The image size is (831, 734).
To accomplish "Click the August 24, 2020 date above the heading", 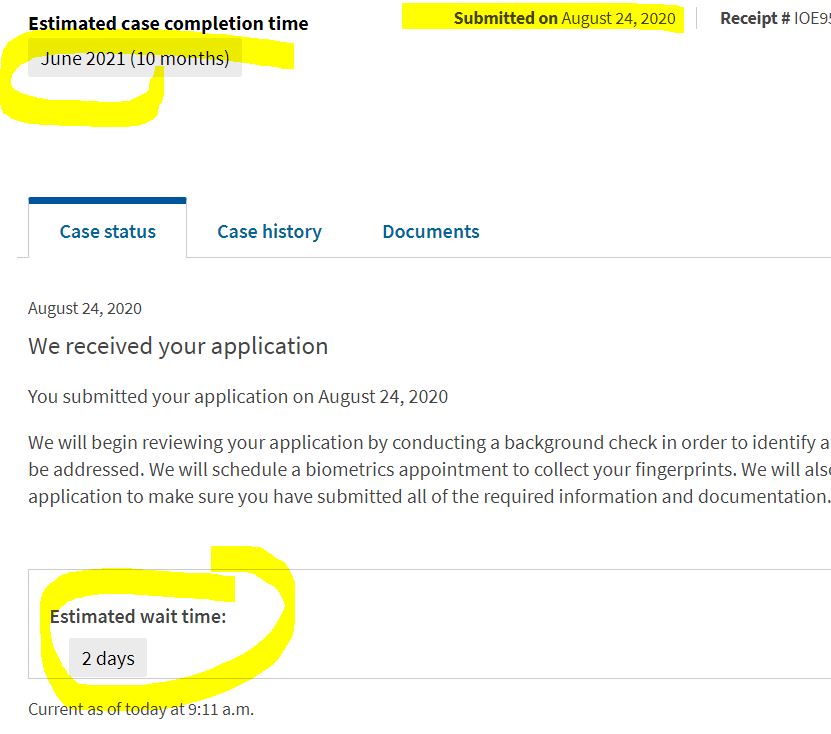I will click(x=85, y=308).
